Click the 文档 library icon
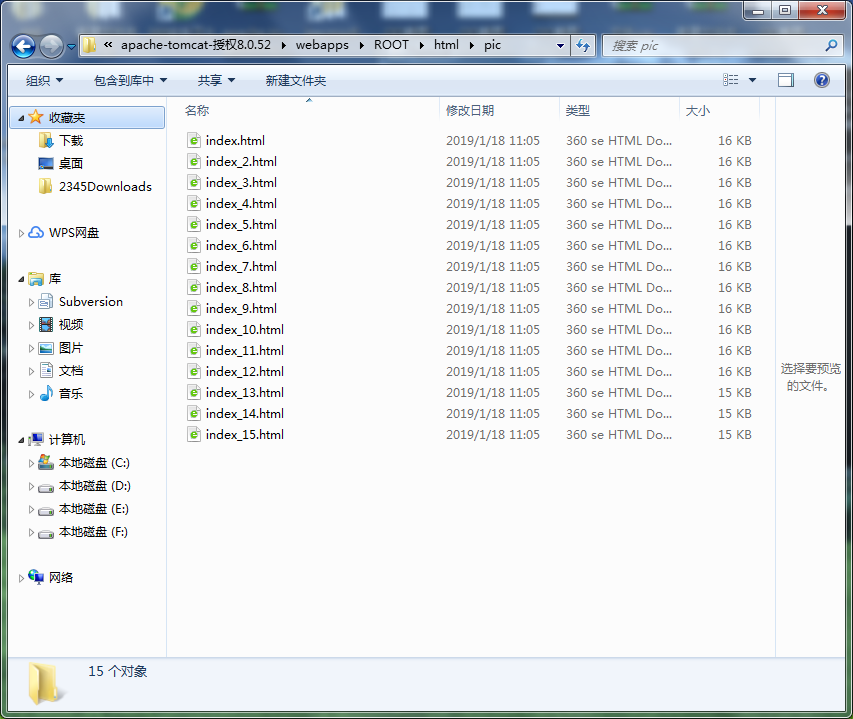The height and width of the screenshot is (719, 853). pos(46,370)
